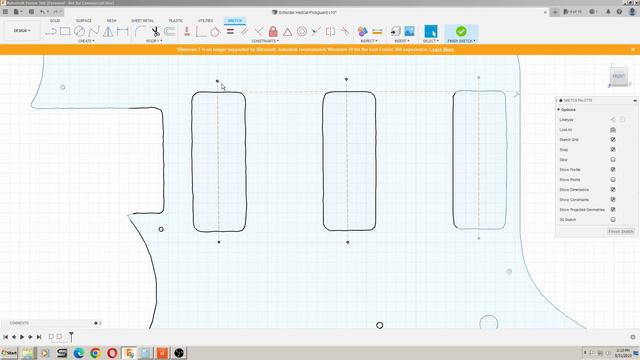Expand the Constraints menu dropdown
The width and height of the screenshot is (640, 360).
265,41
